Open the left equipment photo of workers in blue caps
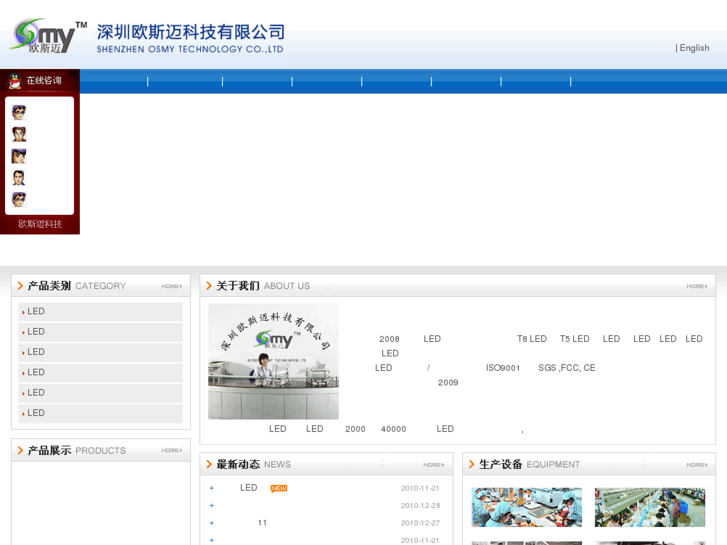Image resolution: width=727 pixels, height=545 pixels. tap(527, 507)
